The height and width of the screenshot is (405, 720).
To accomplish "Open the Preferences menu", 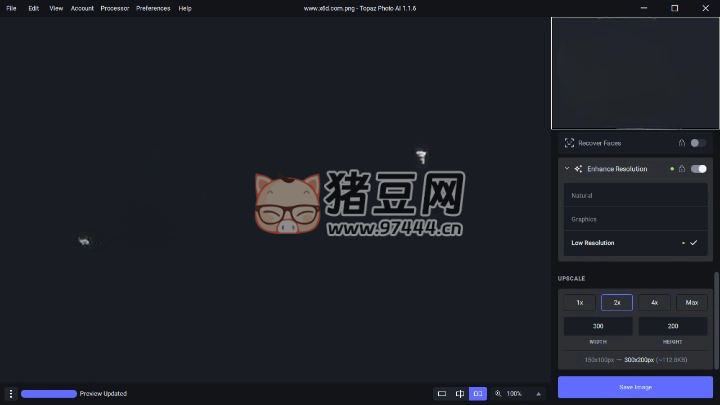I will point(153,8).
